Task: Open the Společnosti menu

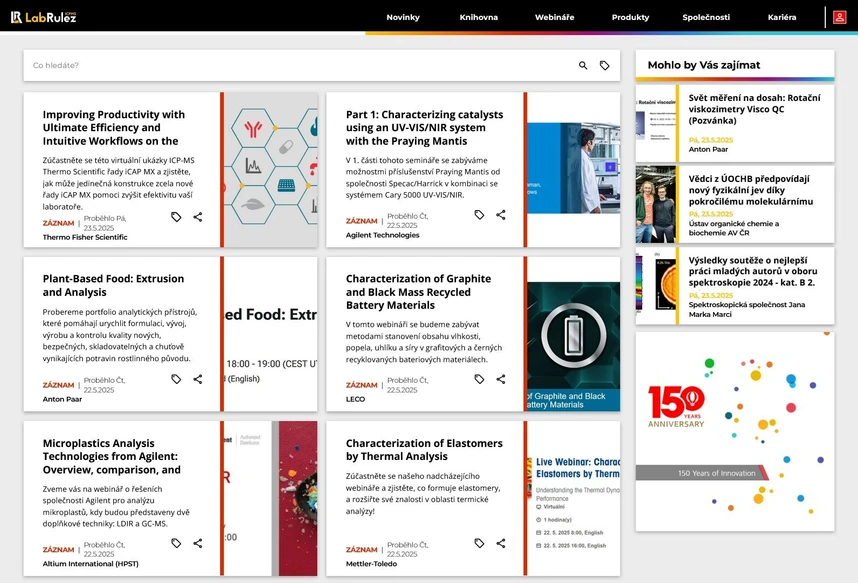Action: (x=706, y=17)
